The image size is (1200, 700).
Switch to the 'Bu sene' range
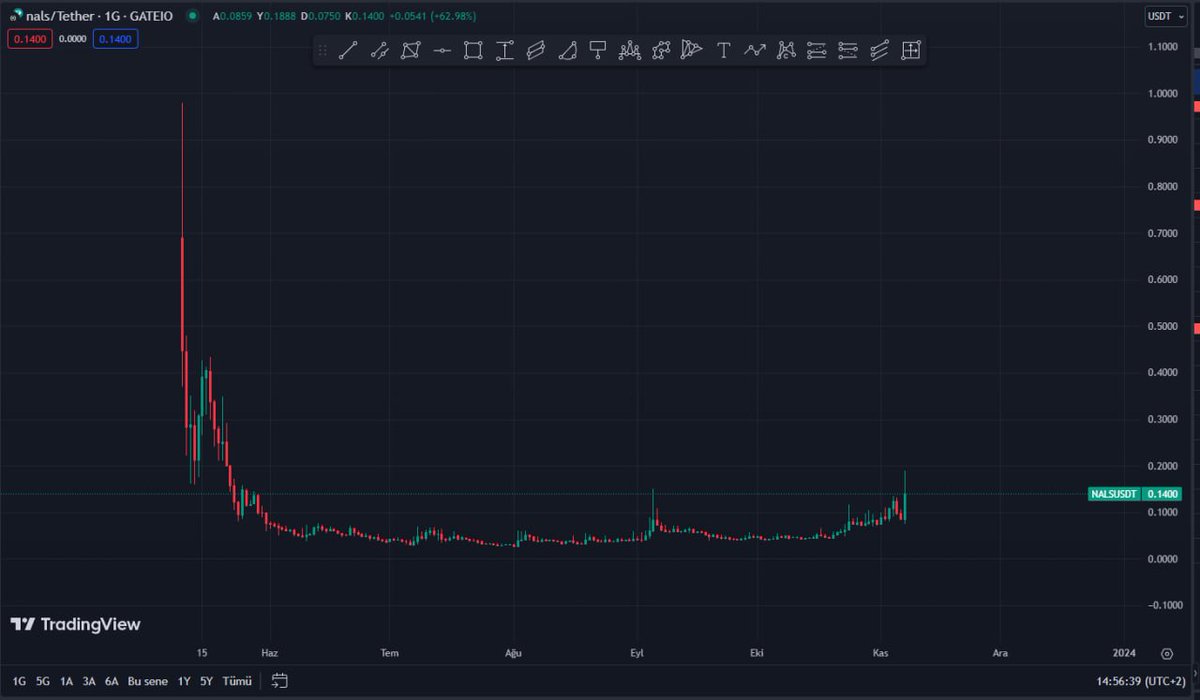tap(147, 680)
